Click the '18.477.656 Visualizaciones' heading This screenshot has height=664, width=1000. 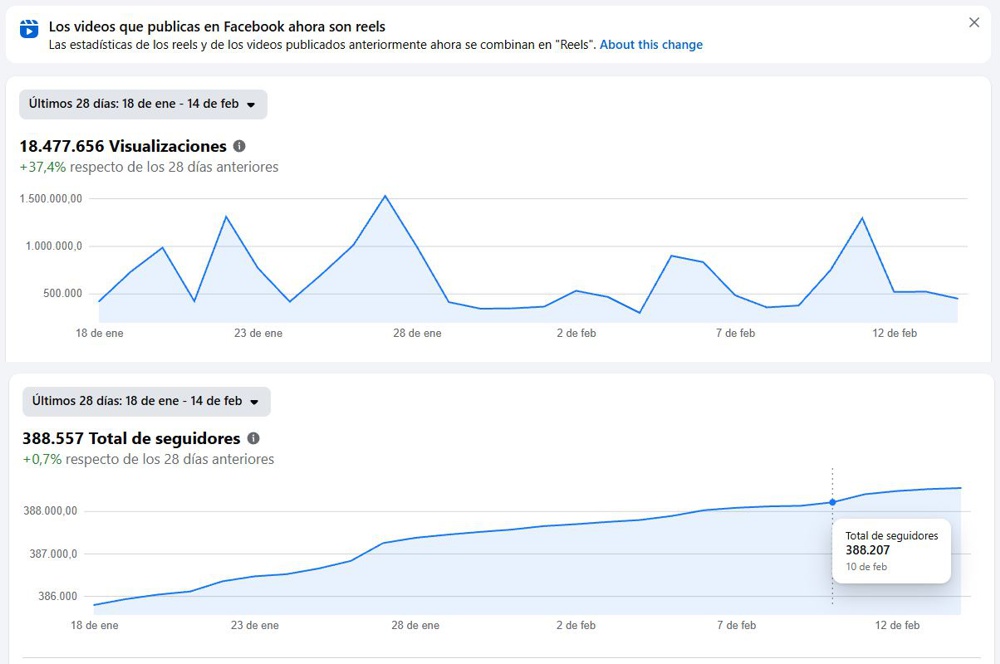coord(123,146)
